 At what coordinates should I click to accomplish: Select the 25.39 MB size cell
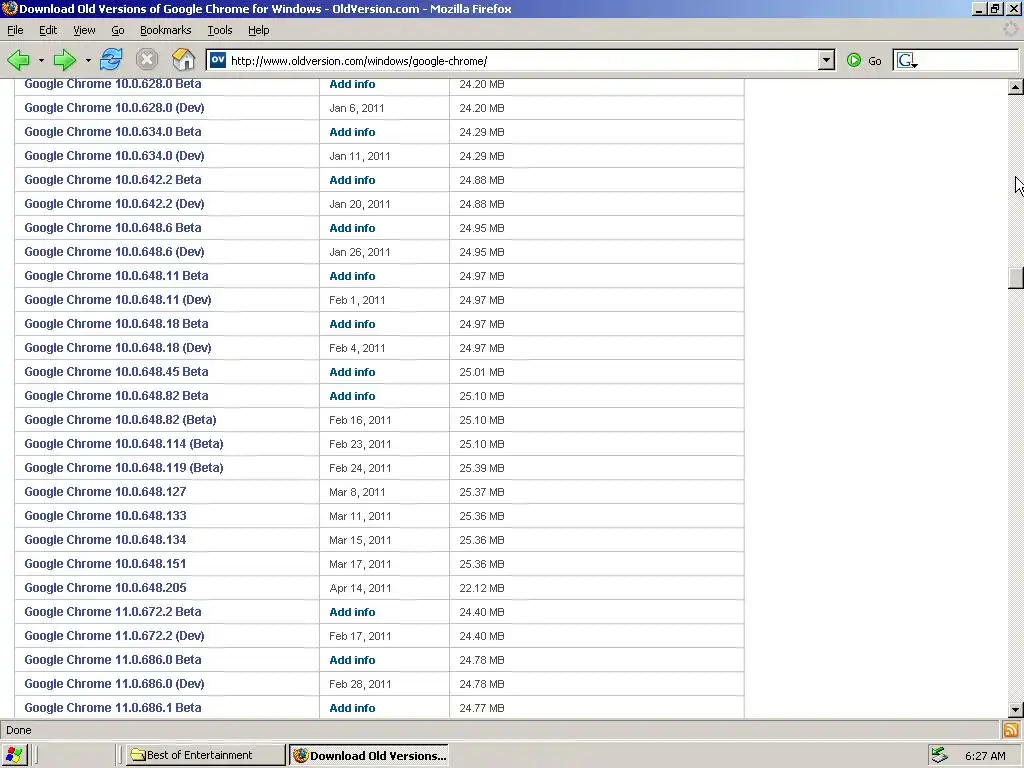pyautogui.click(x=482, y=468)
